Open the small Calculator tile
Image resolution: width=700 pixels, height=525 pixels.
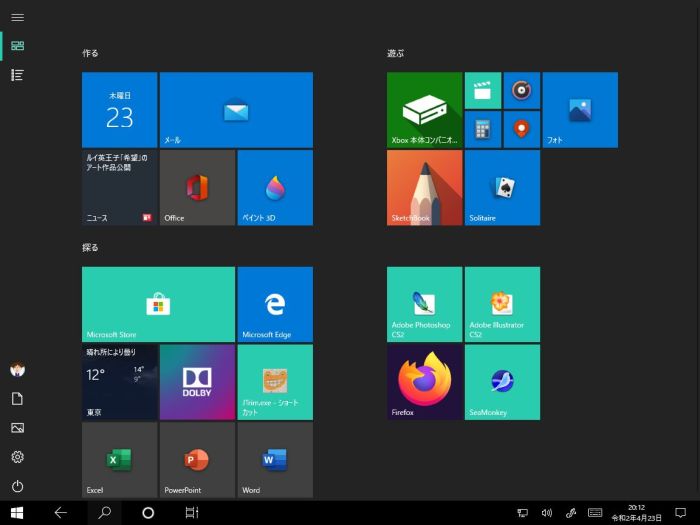[482, 129]
